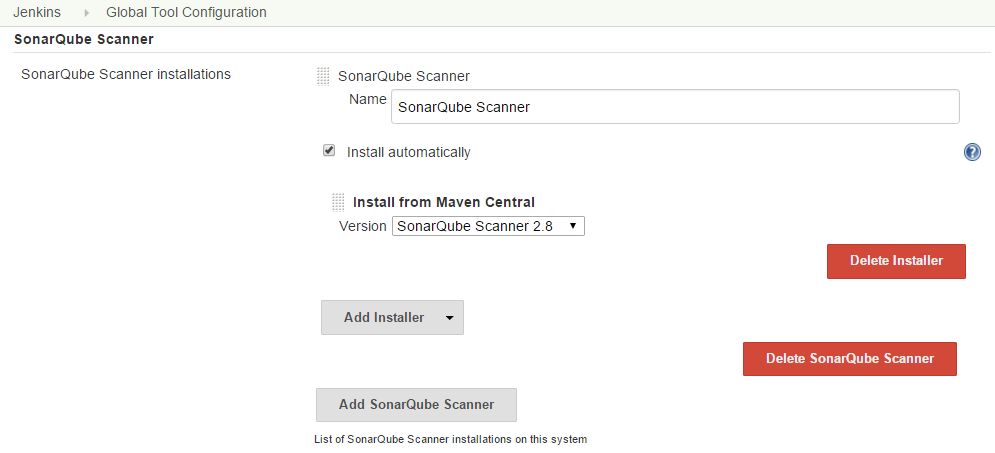Click the breadcrumb arrow after Jenkins
This screenshot has height=453, width=995.
(87, 13)
